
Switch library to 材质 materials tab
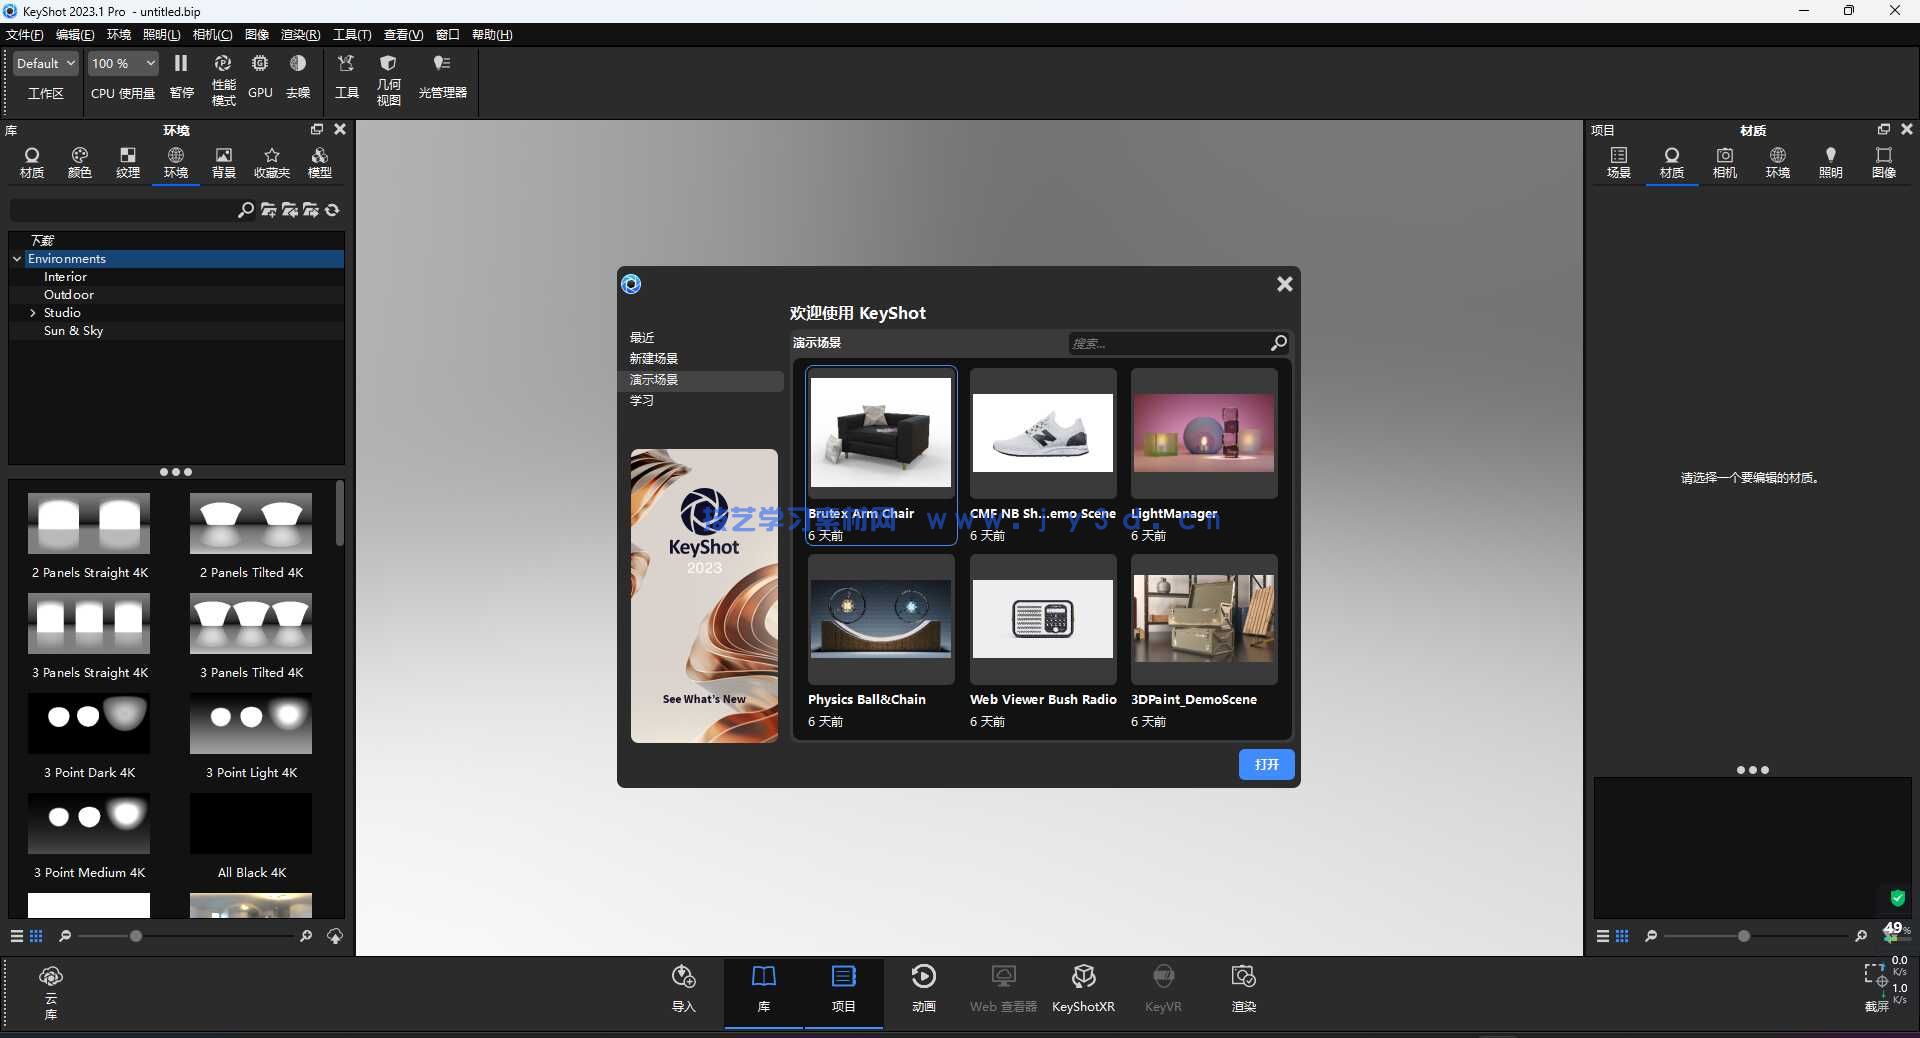(32, 163)
